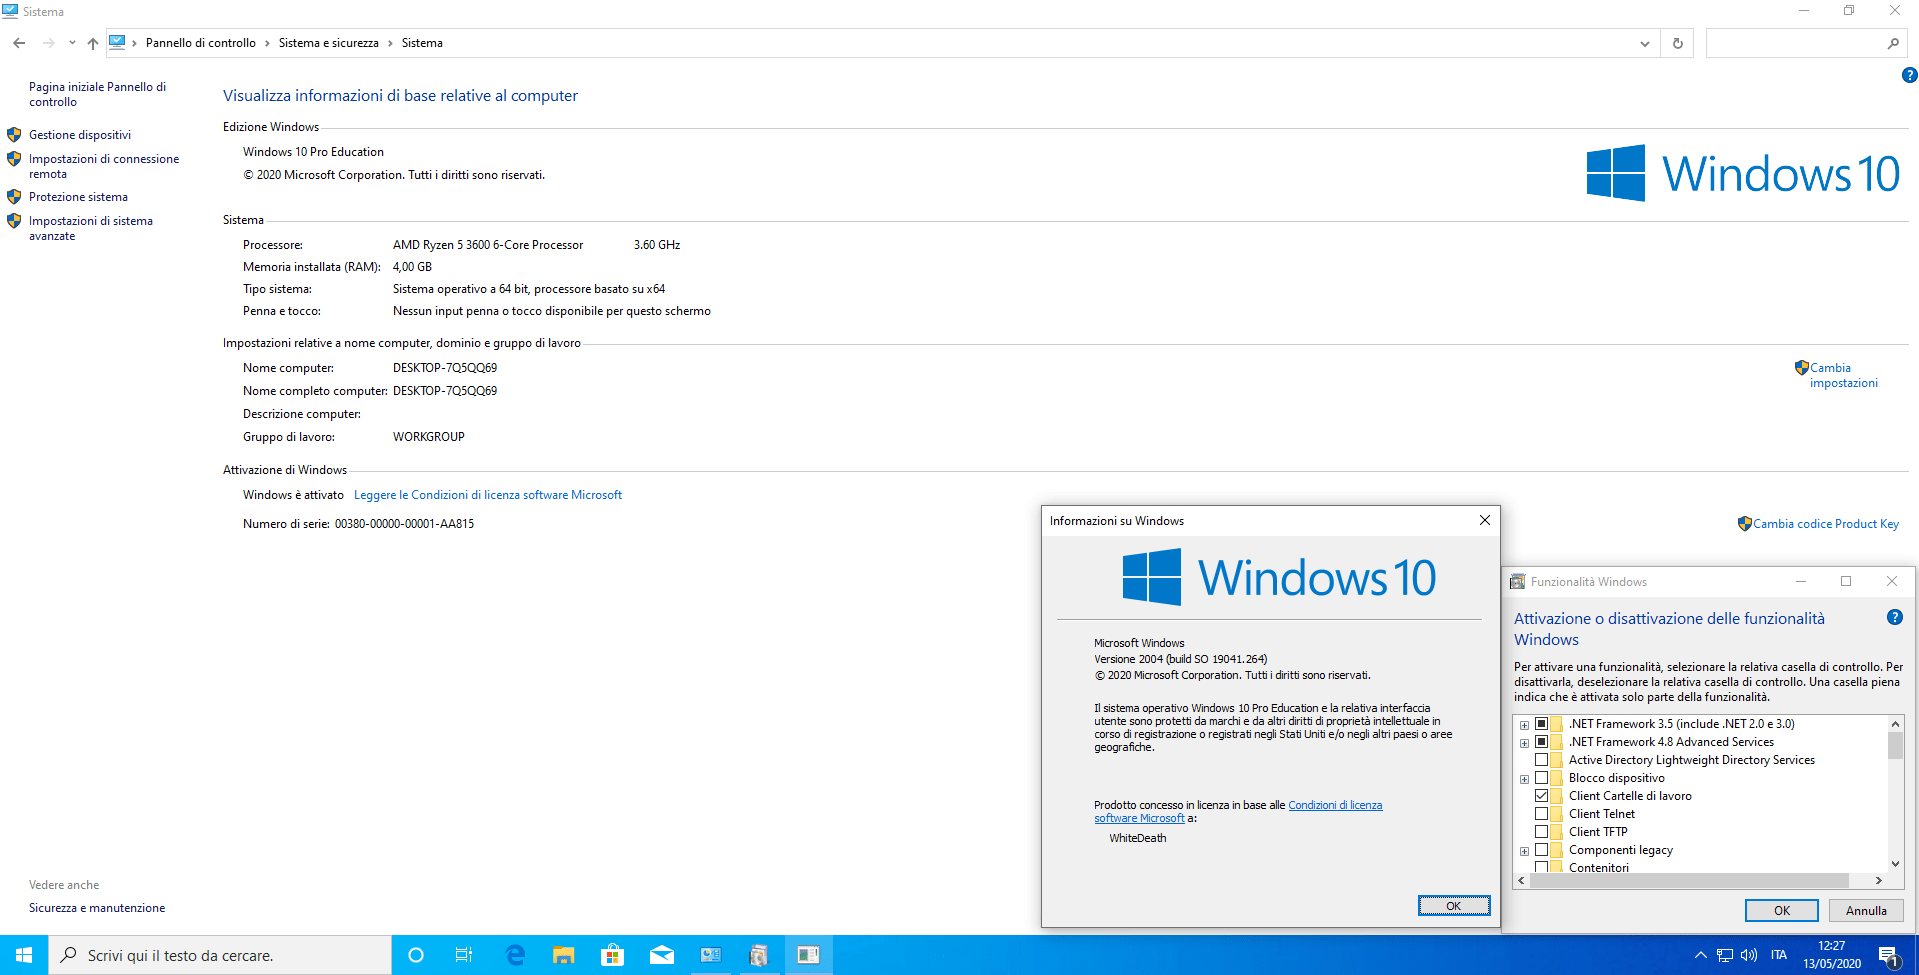
Task: Open Protezione sistema link
Action: tap(78, 197)
